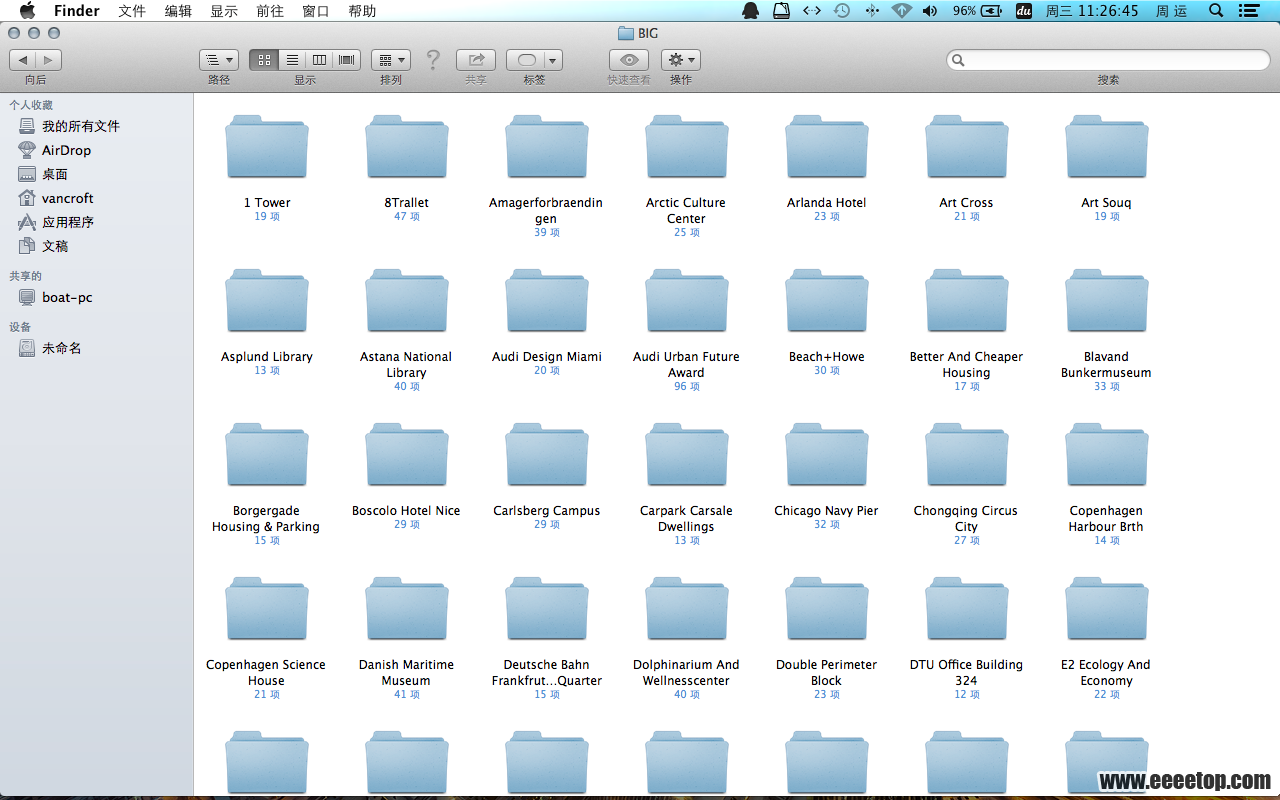Click the BIG folder title icon
This screenshot has height=800, width=1280.
626,33
